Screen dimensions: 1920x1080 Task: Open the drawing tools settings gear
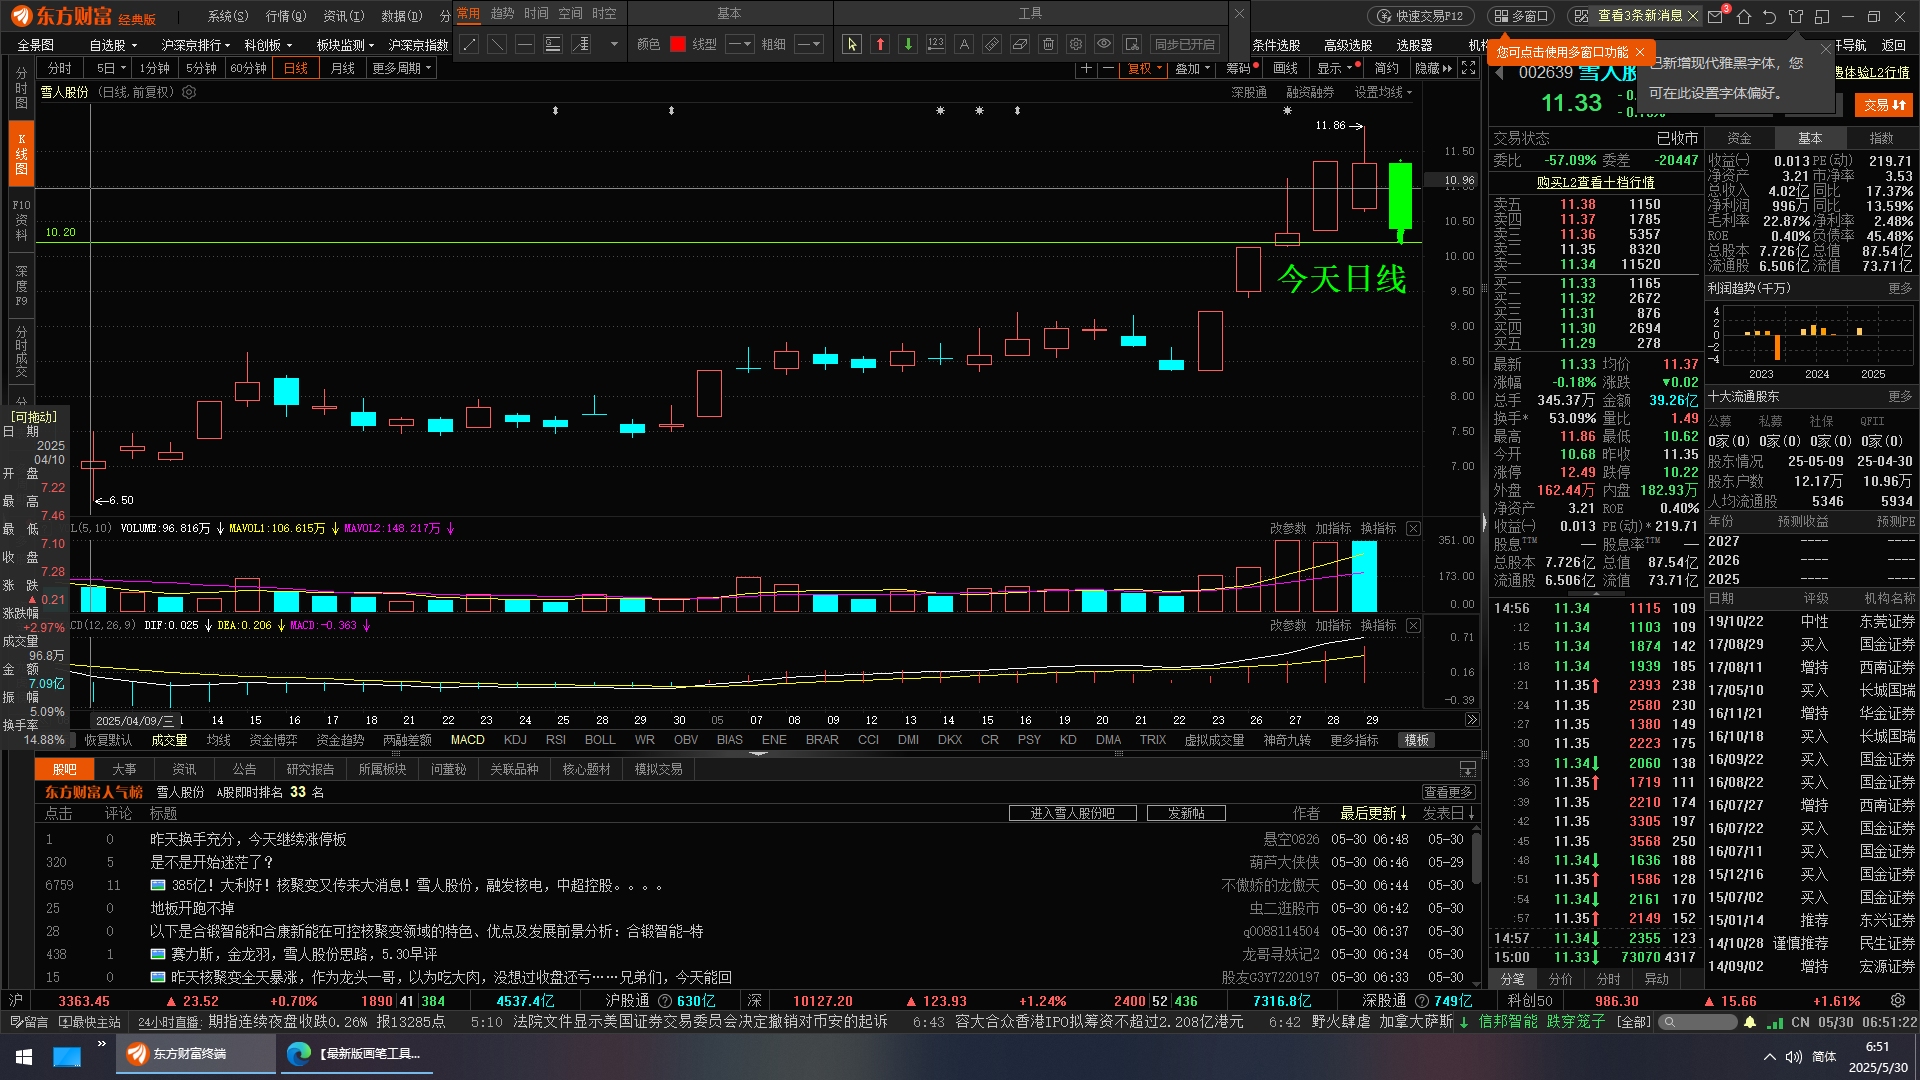tap(1076, 44)
